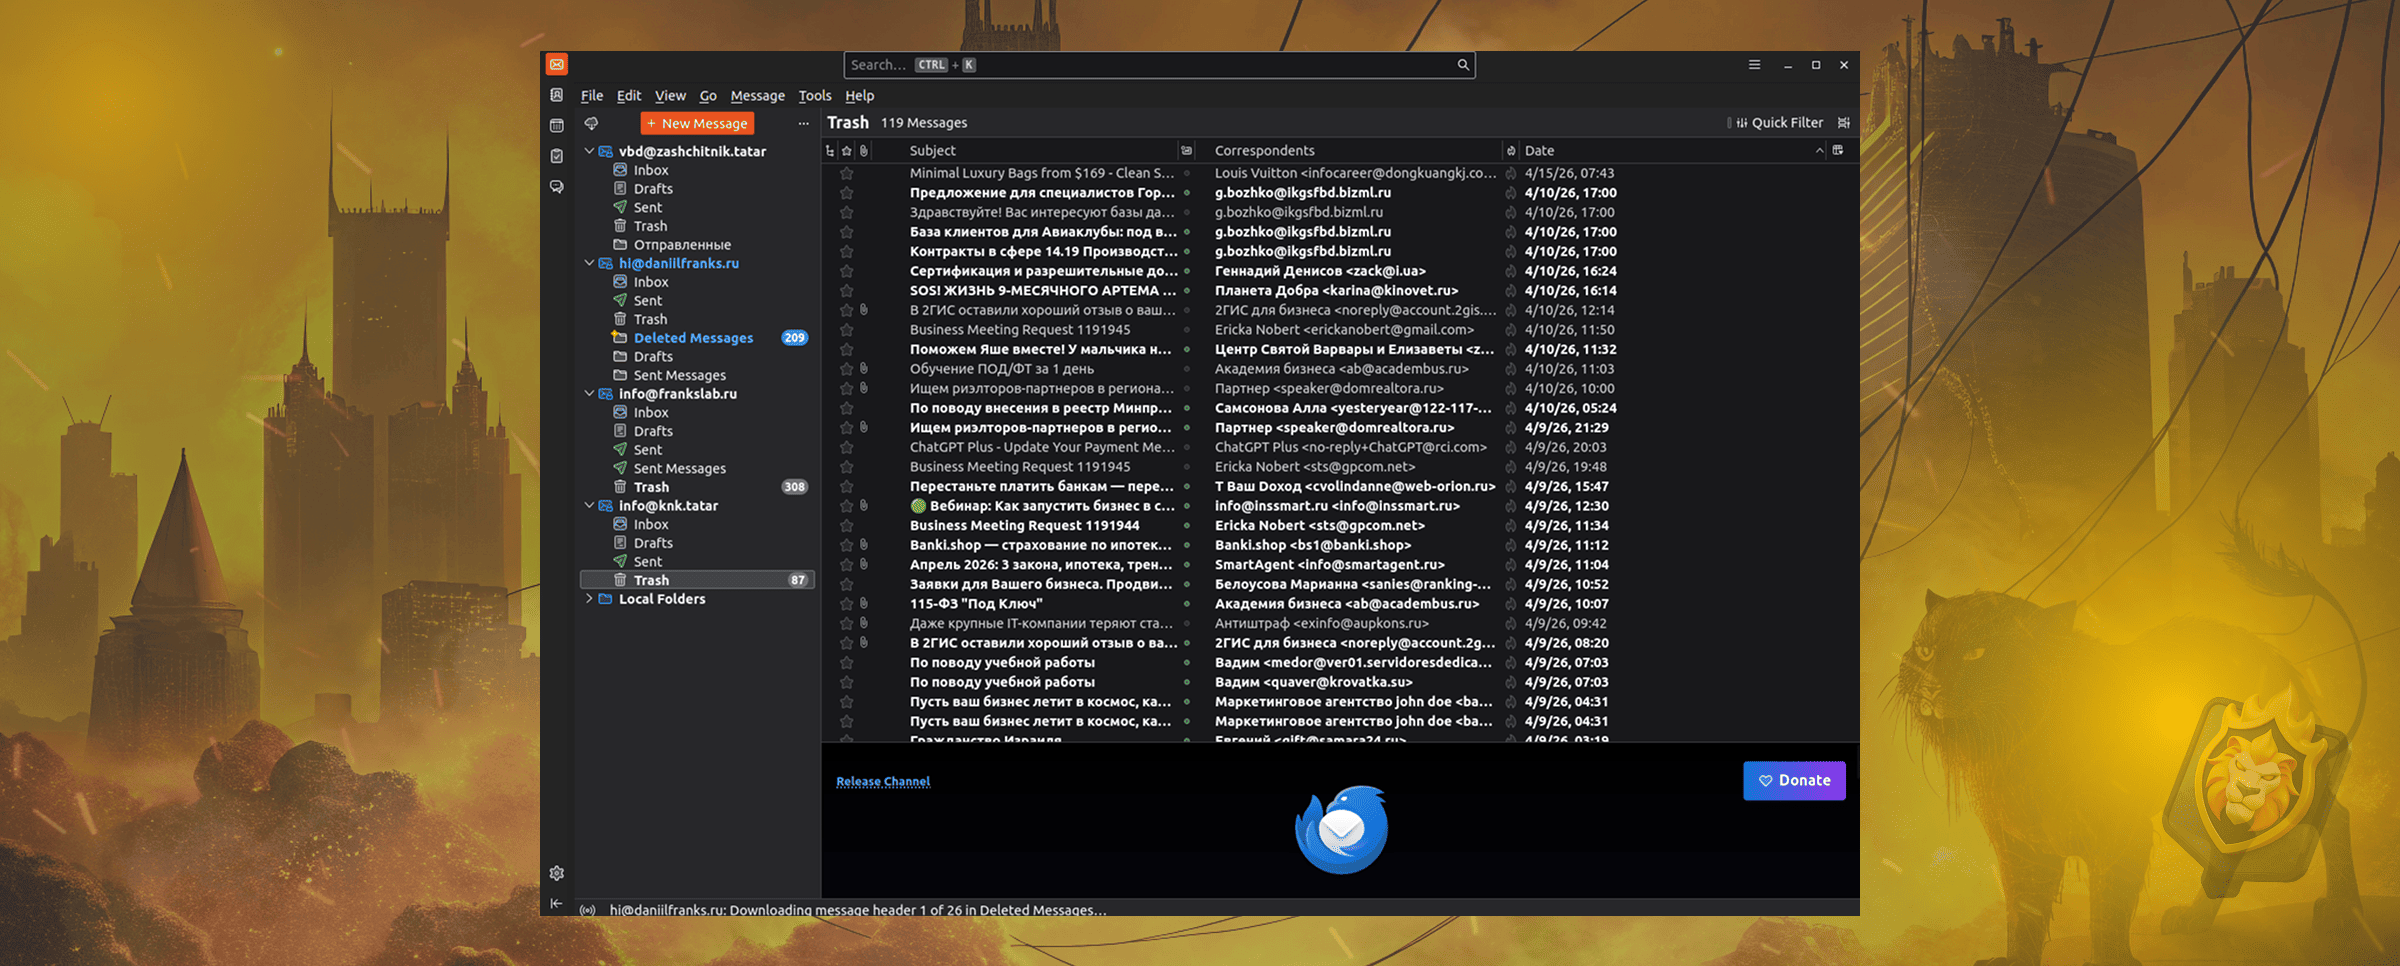Image resolution: width=2400 pixels, height=966 pixels.
Task: Open the View menu
Action: [x=670, y=96]
